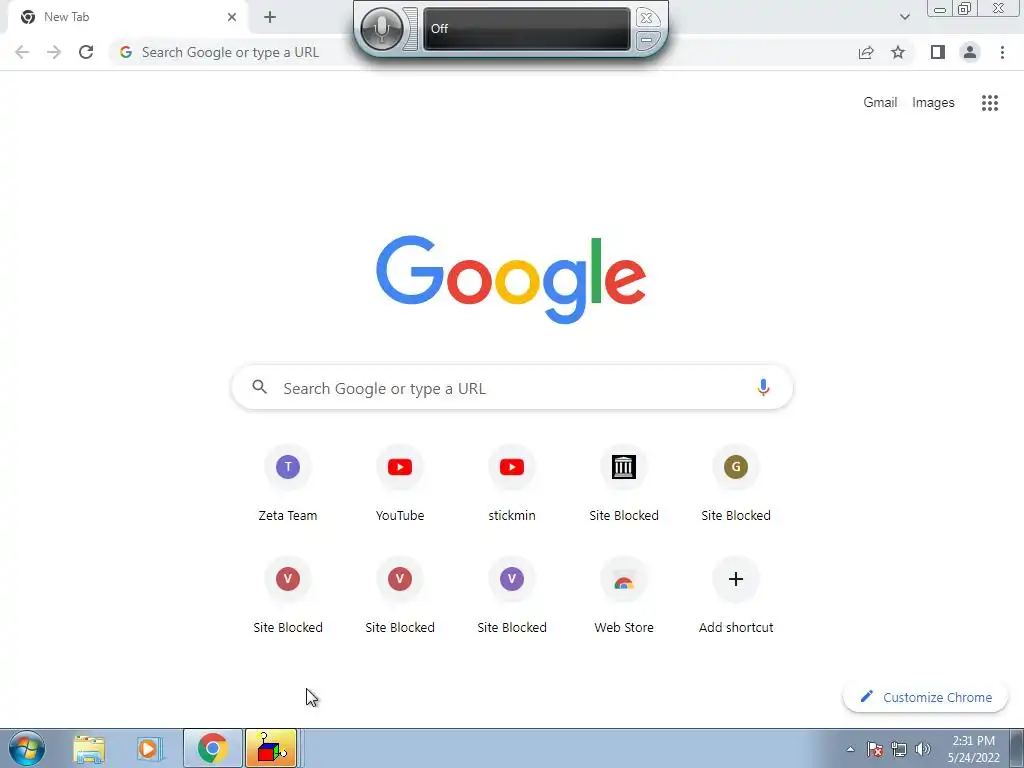The image size is (1024, 768).
Task: Open Images link
Action: (933, 103)
